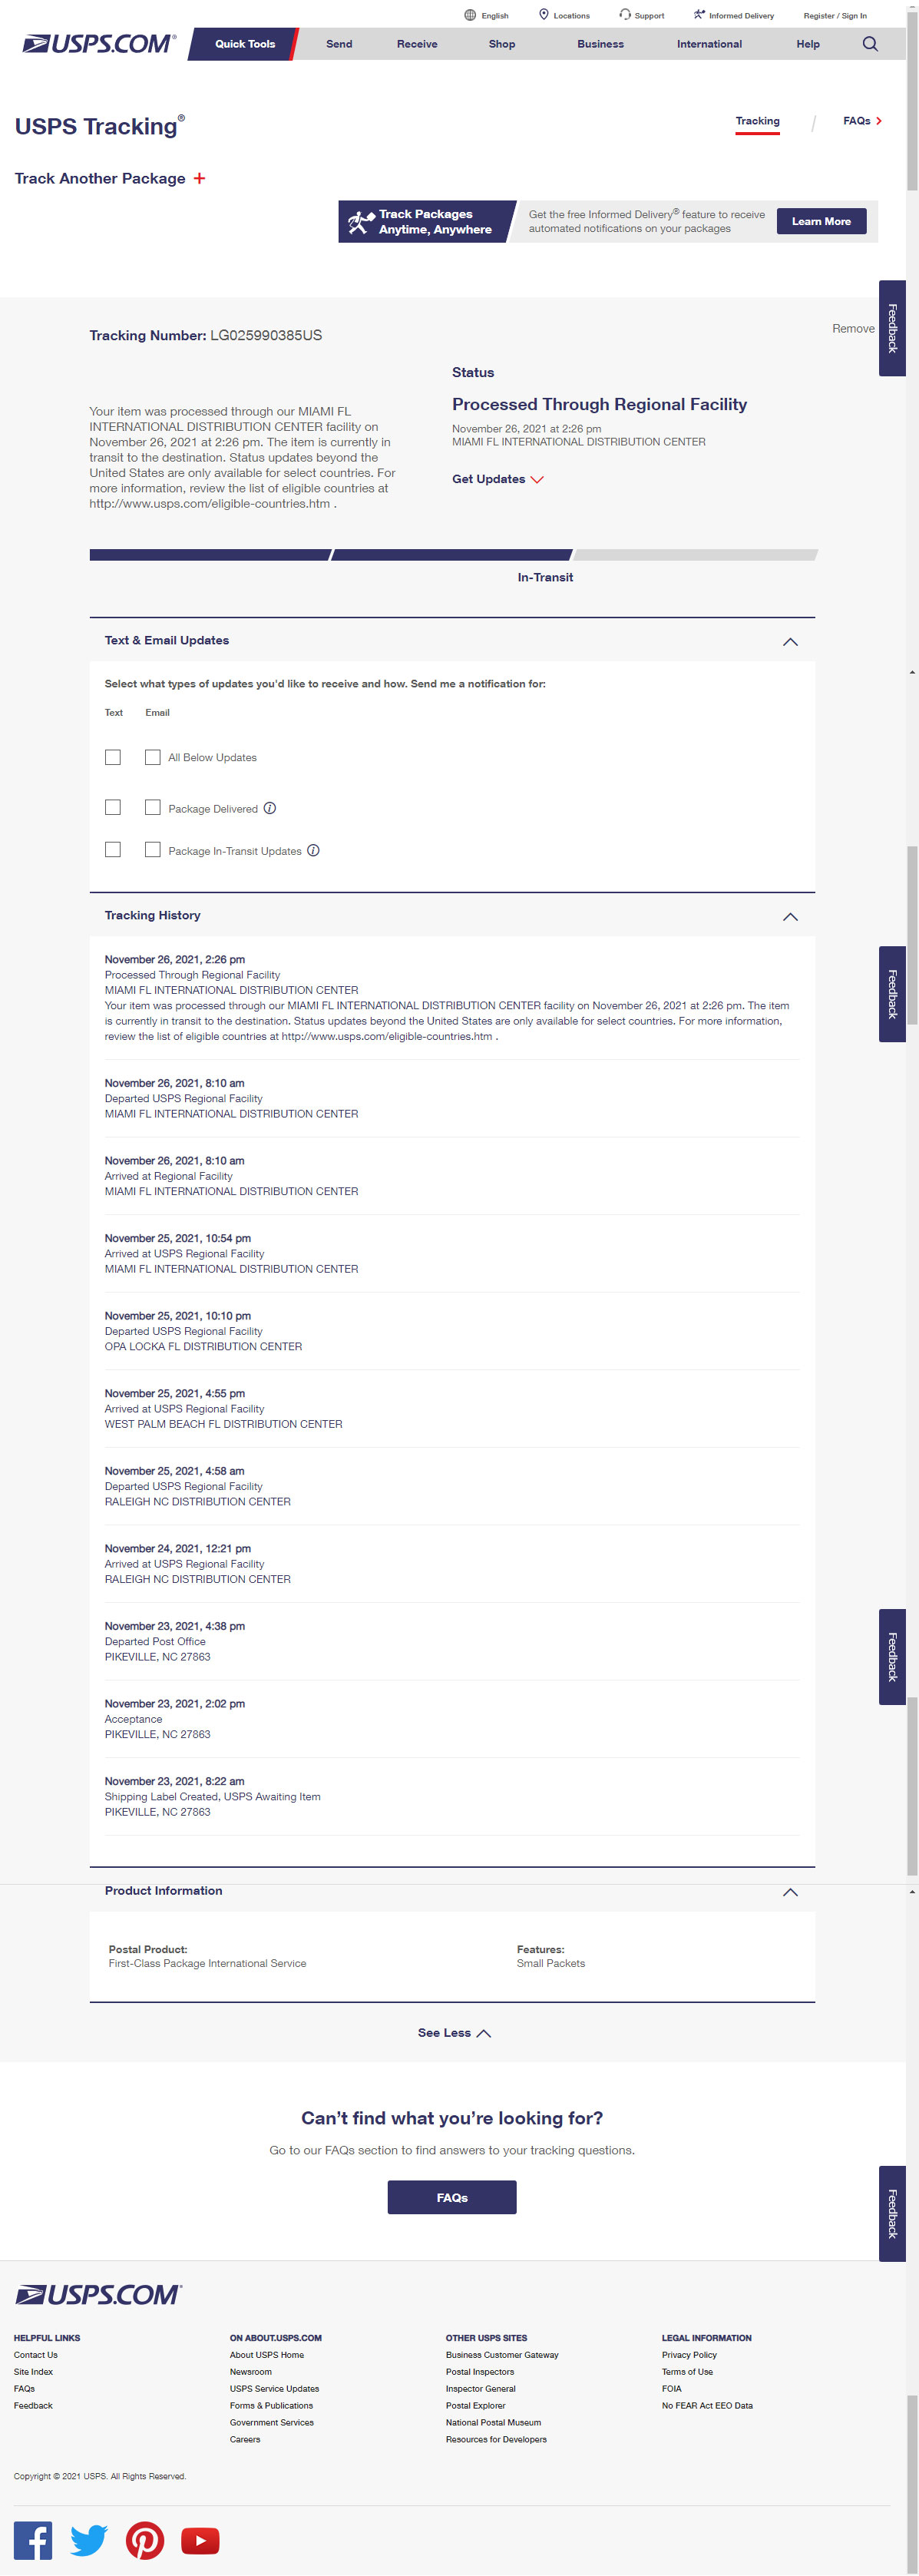The width and height of the screenshot is (919, 2576).
Task: Open the Facebook icon in footer
Action: [33, 2540]
